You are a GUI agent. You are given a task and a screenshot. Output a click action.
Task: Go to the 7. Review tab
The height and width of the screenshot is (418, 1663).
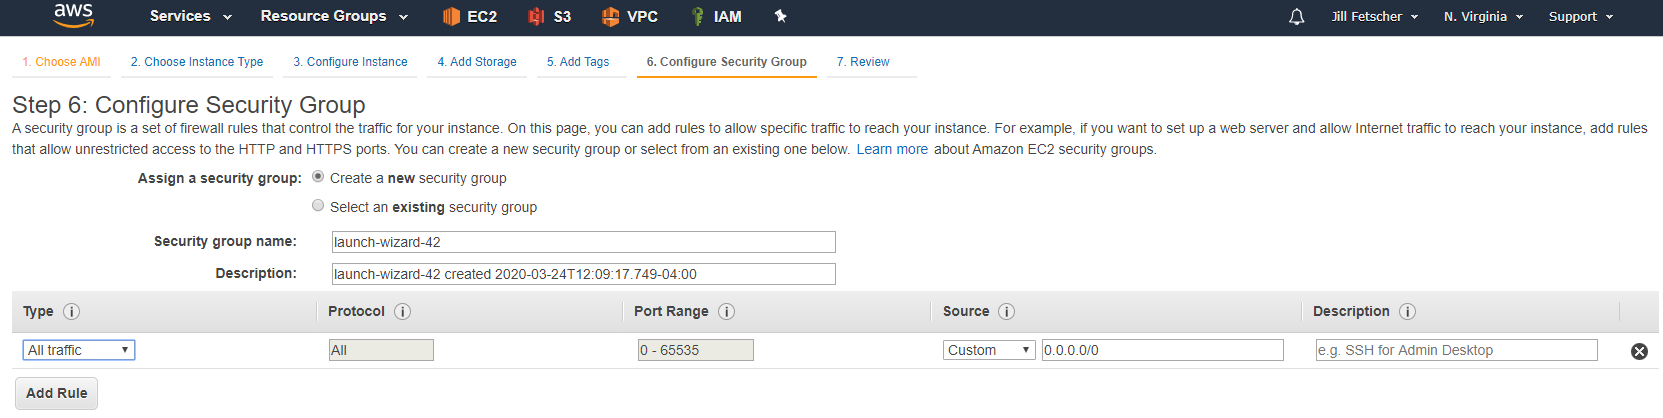863,62
